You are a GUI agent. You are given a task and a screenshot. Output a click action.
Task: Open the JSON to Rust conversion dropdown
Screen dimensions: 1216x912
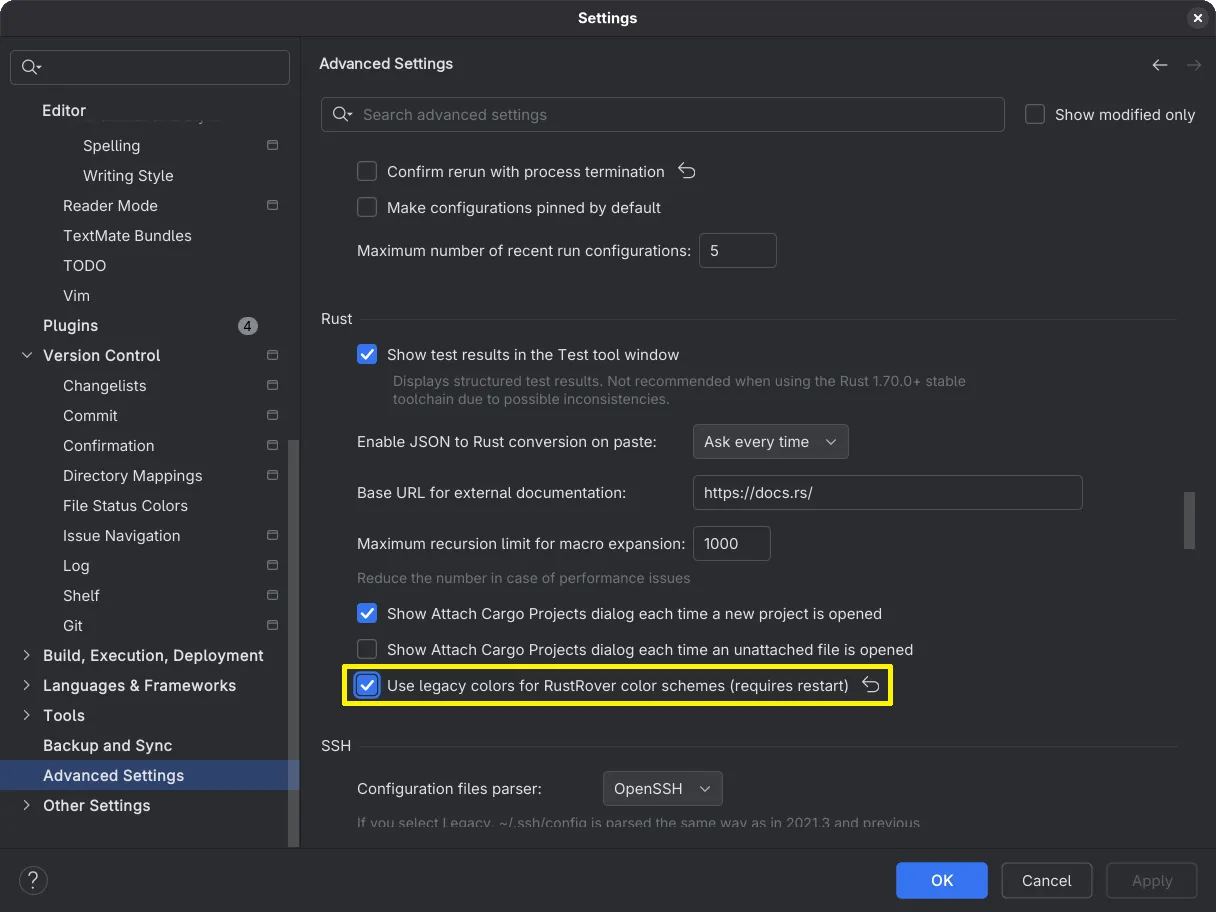click(x=770, y=442)
